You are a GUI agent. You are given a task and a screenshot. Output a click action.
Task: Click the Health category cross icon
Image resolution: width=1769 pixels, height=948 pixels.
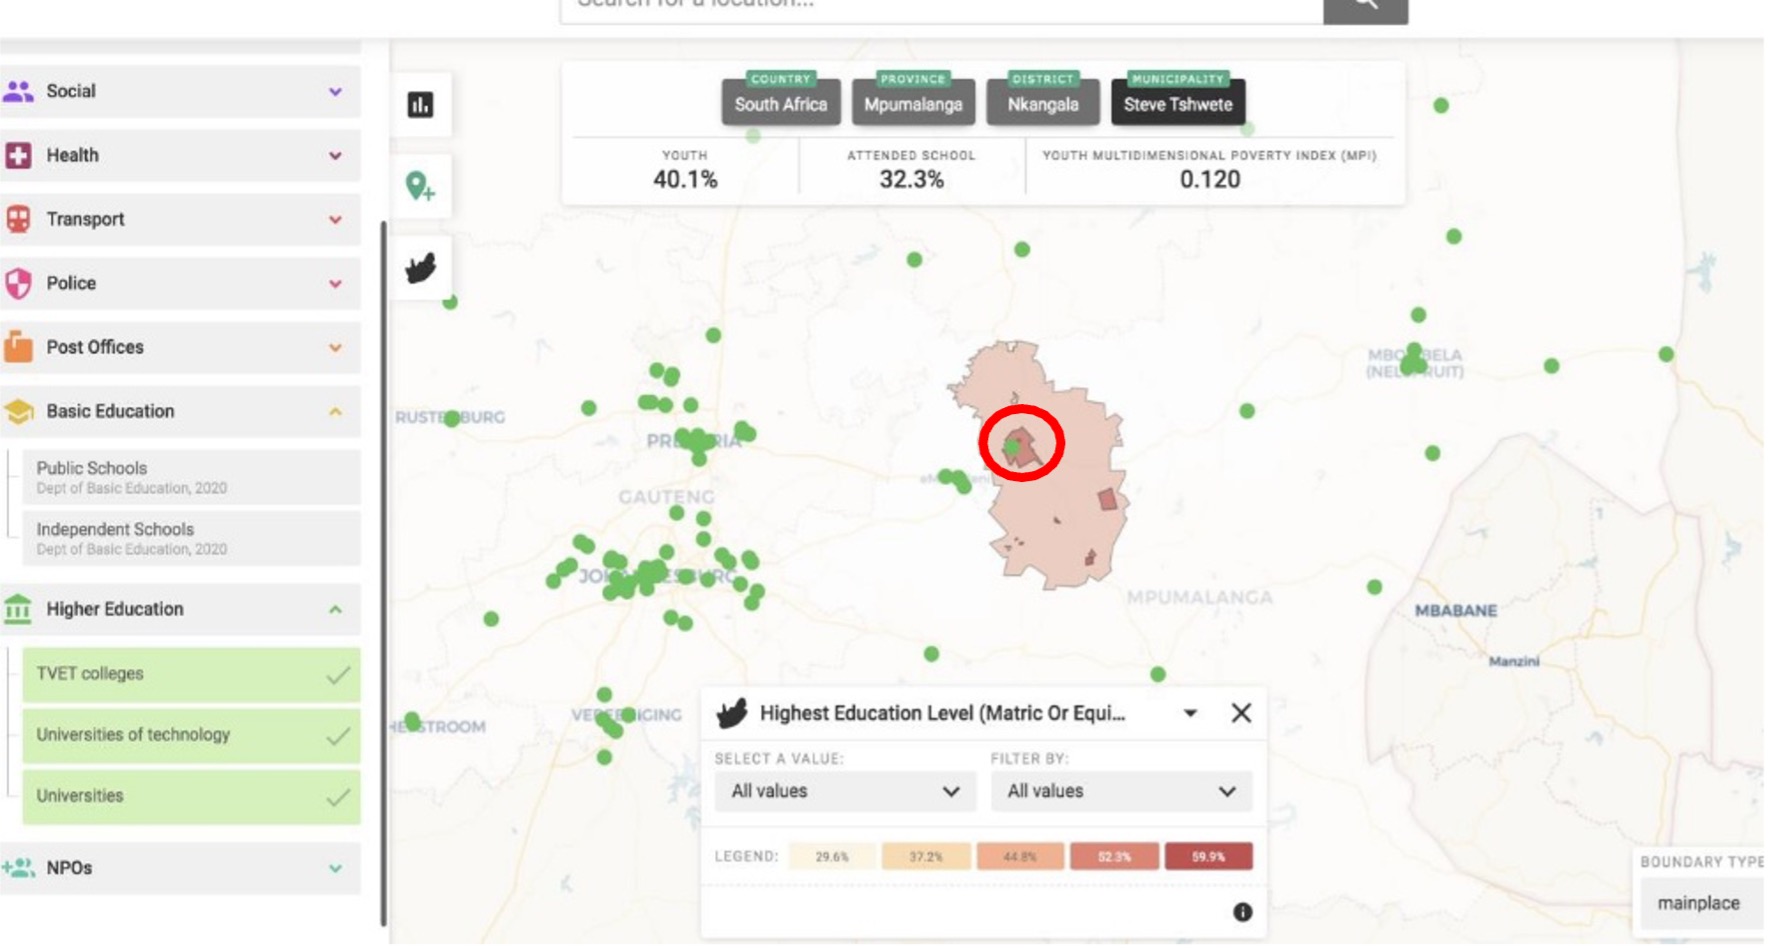tap(18, 155)
